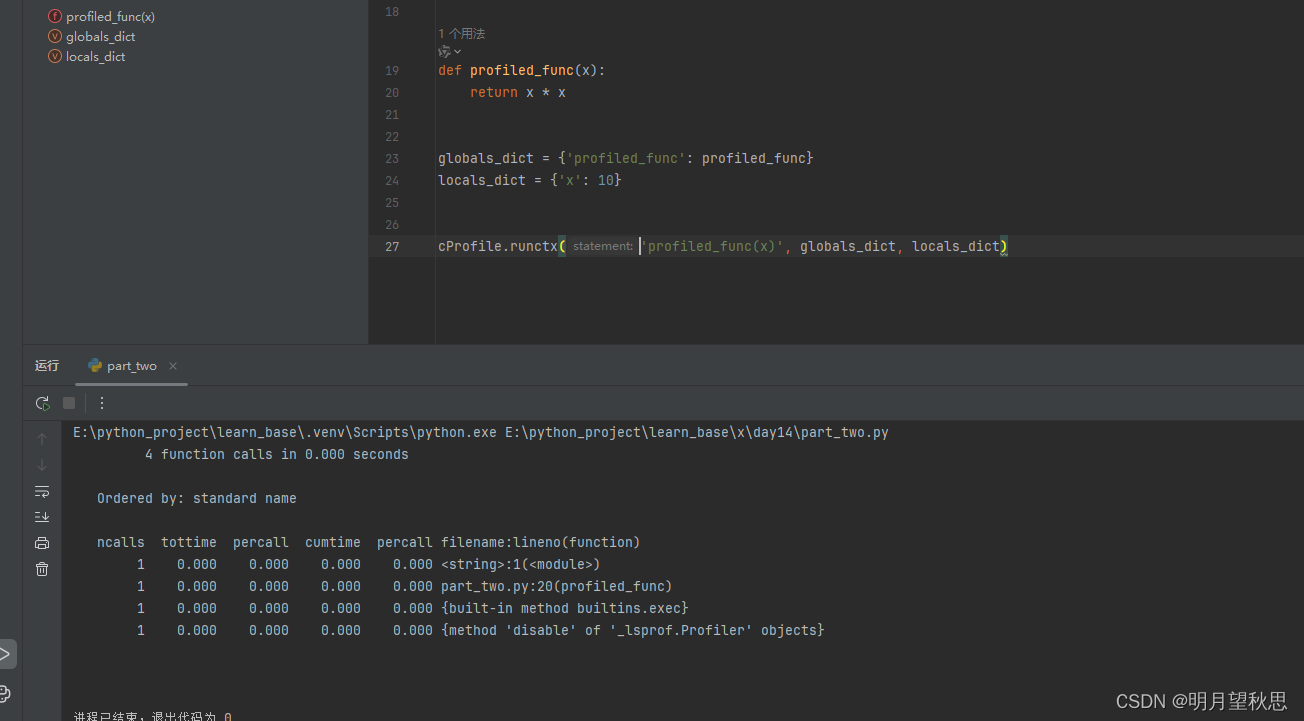Click line number 27 in the gutter
This screenshot has width=1304, height=721.
pyautogui.click(x=391, y=247)
